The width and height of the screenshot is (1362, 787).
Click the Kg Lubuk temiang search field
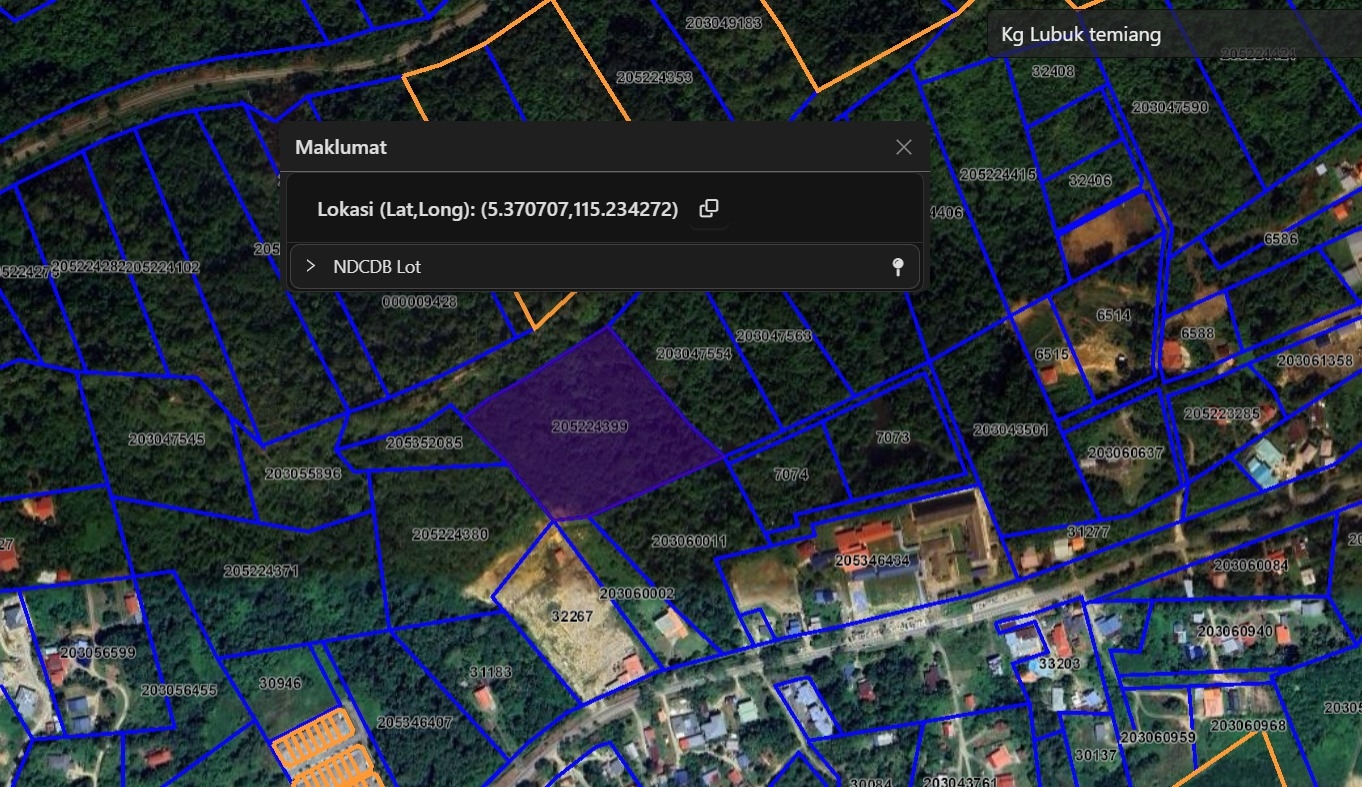point(1170,35)
